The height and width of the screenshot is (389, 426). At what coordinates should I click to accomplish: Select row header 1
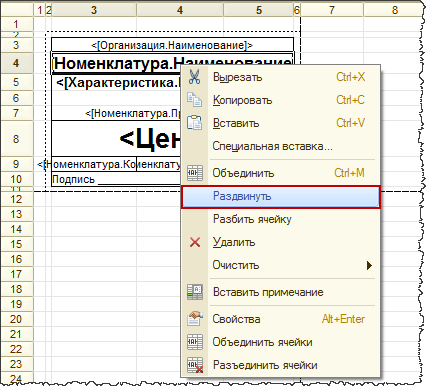(x=17, y=24)
